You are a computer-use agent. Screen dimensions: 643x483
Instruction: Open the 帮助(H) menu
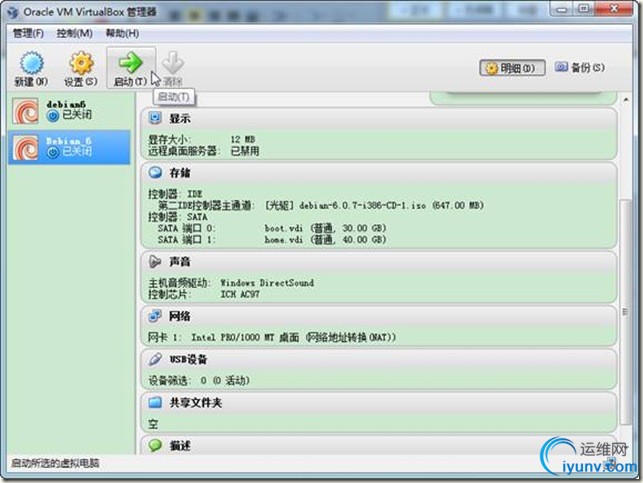(122, 33)
